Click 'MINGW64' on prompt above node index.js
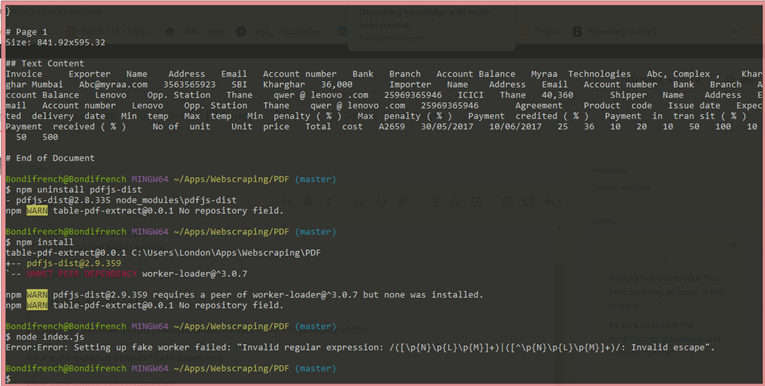Viewport: 765px width, 386px height. coord(150,326)
